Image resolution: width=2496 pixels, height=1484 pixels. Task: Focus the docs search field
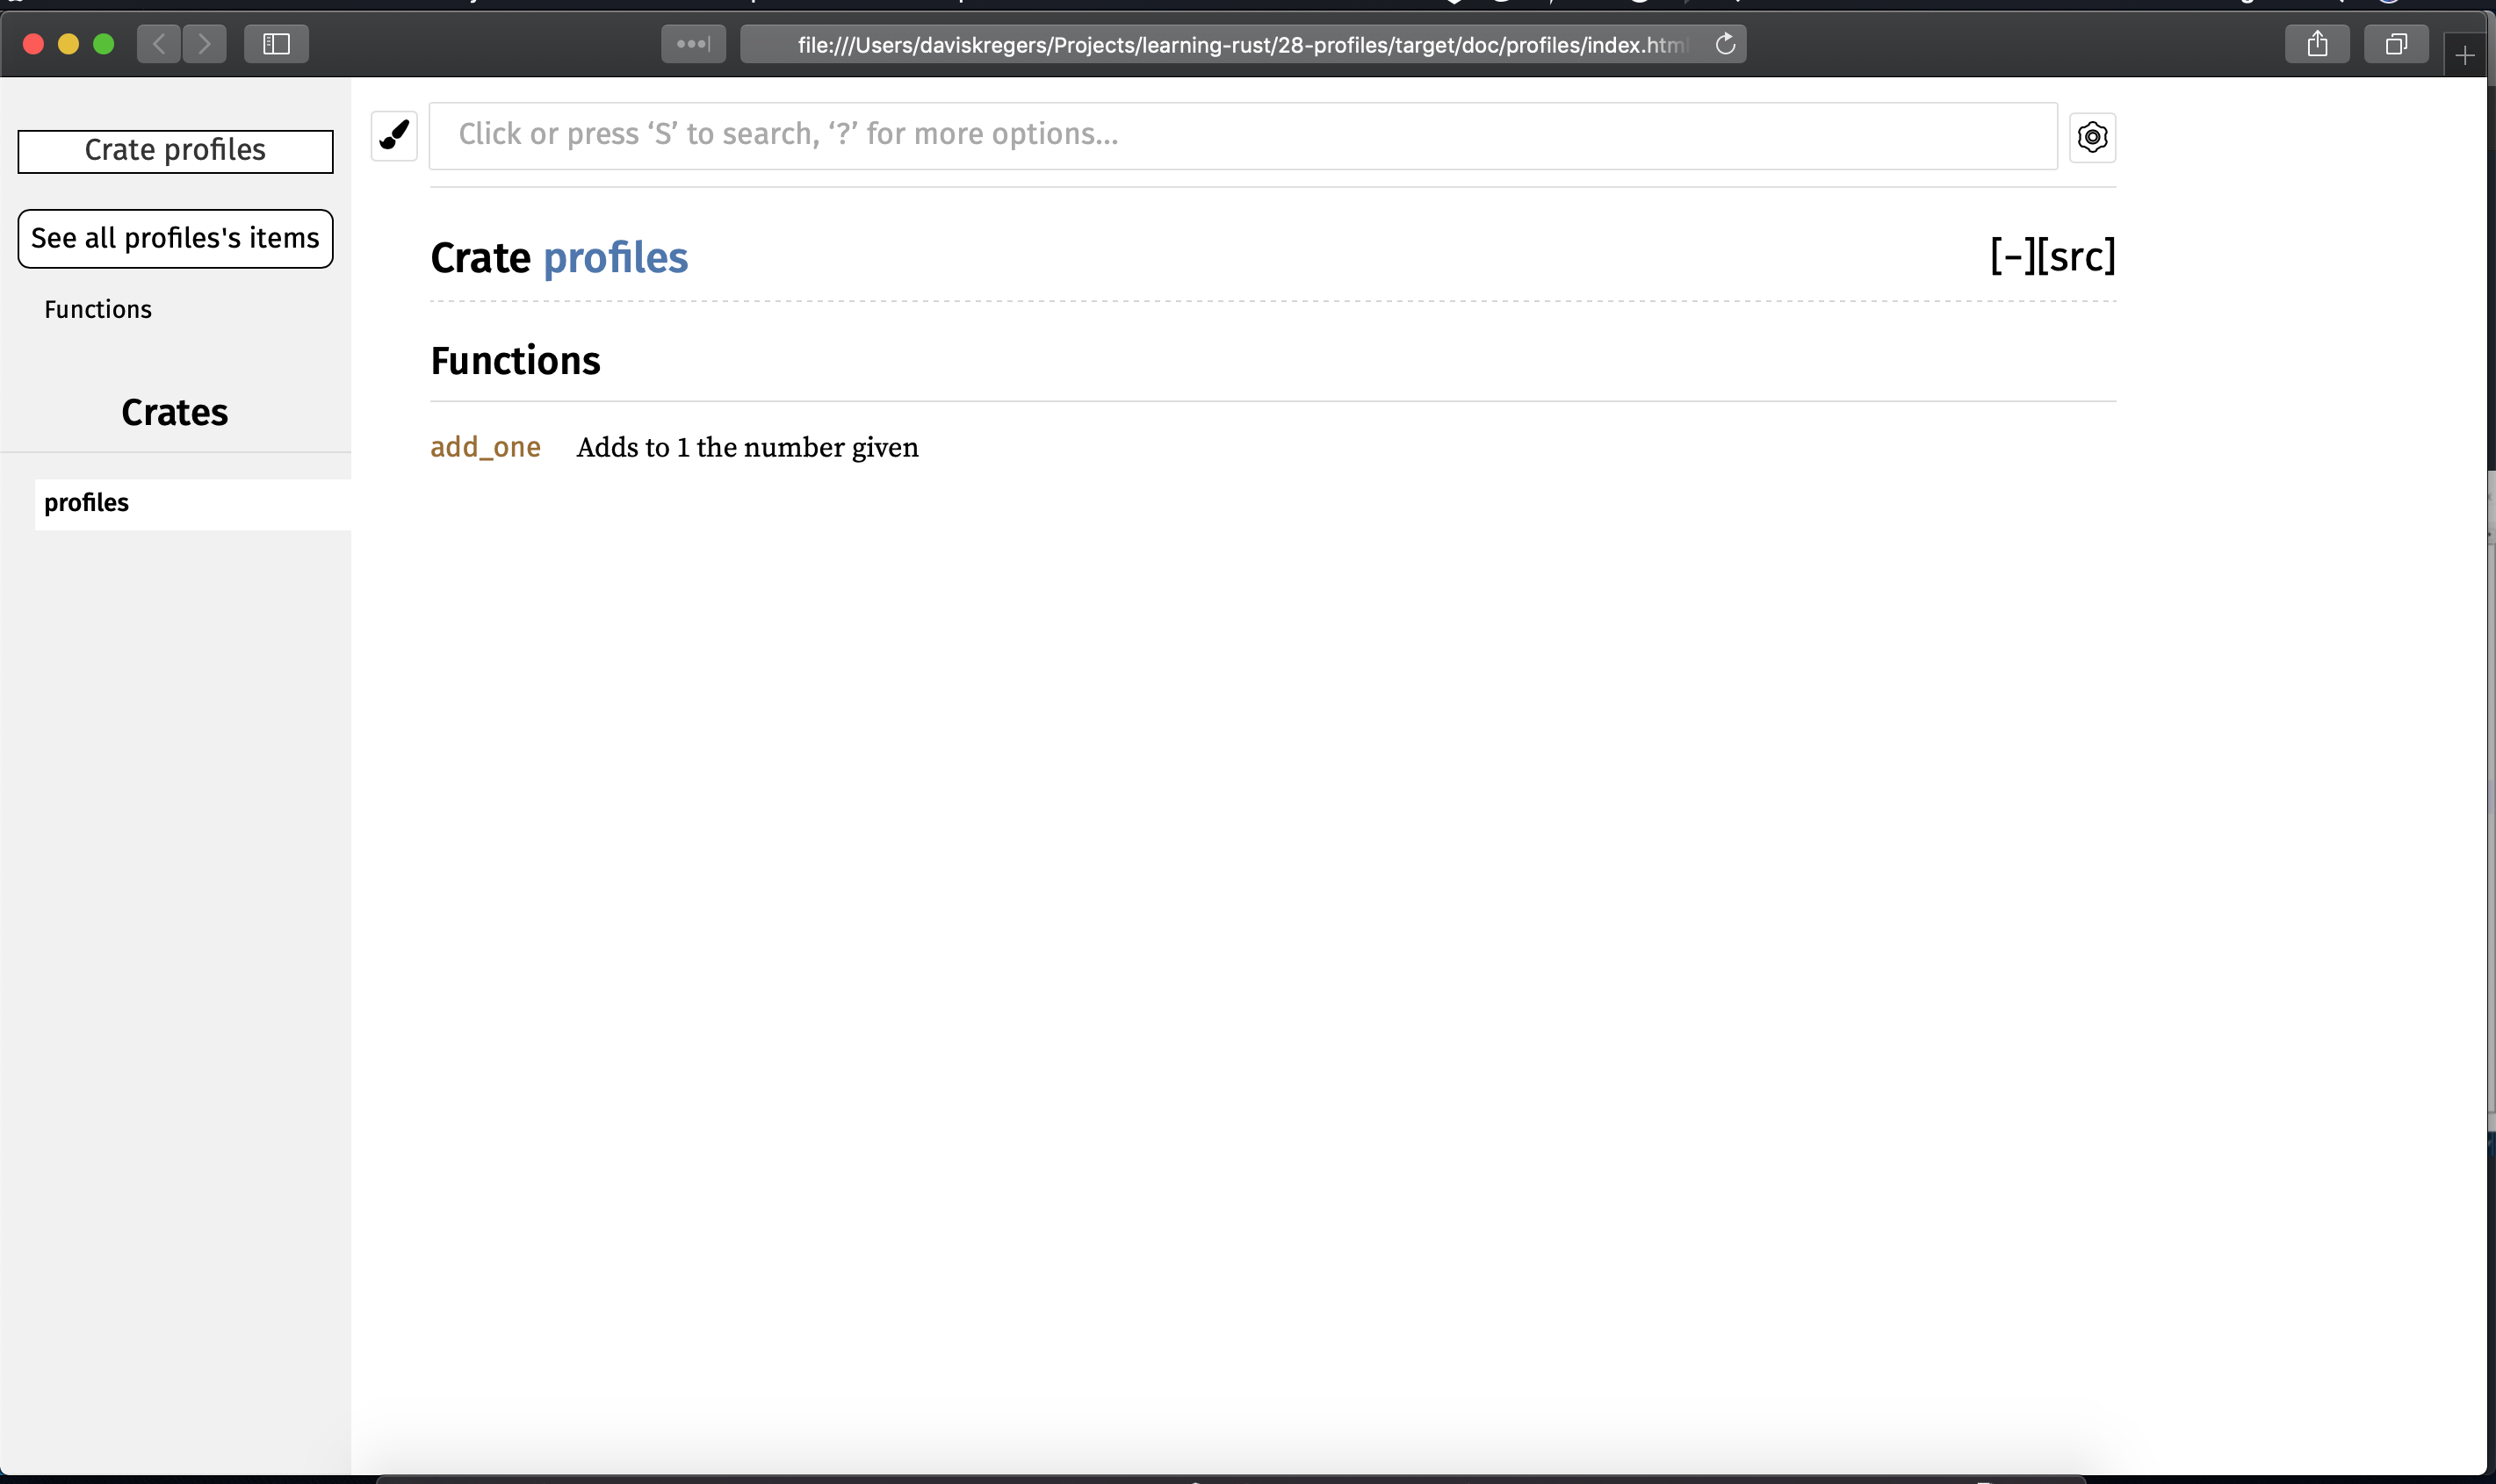tap(1243, 135)
